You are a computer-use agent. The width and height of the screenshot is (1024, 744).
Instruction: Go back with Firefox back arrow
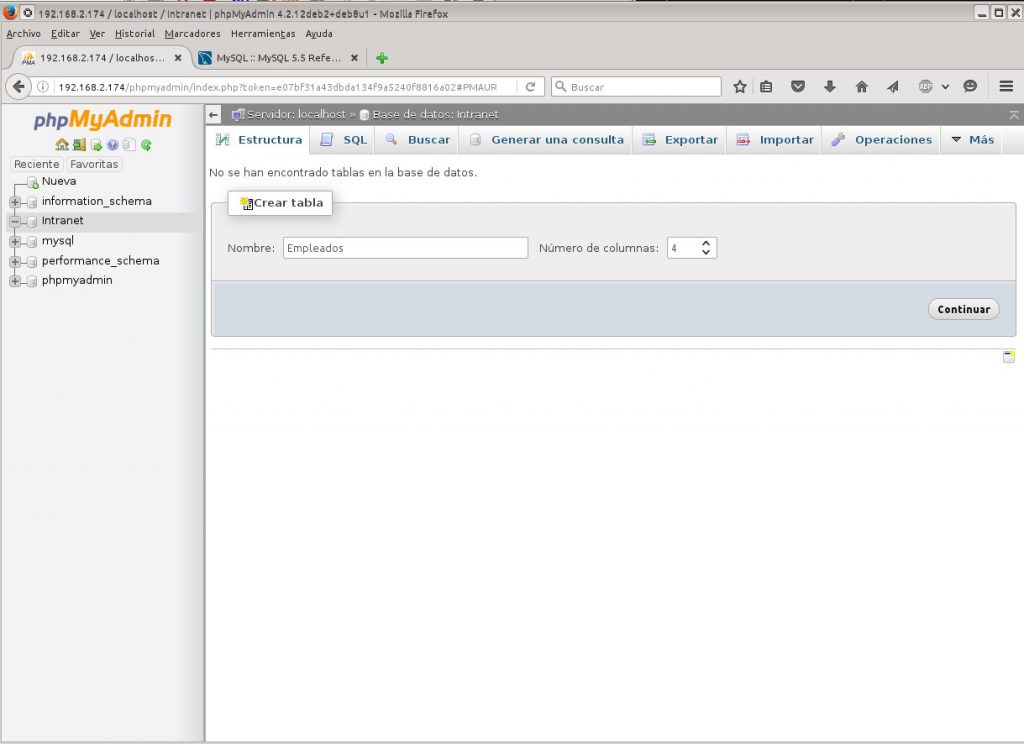tap(19, 86)
